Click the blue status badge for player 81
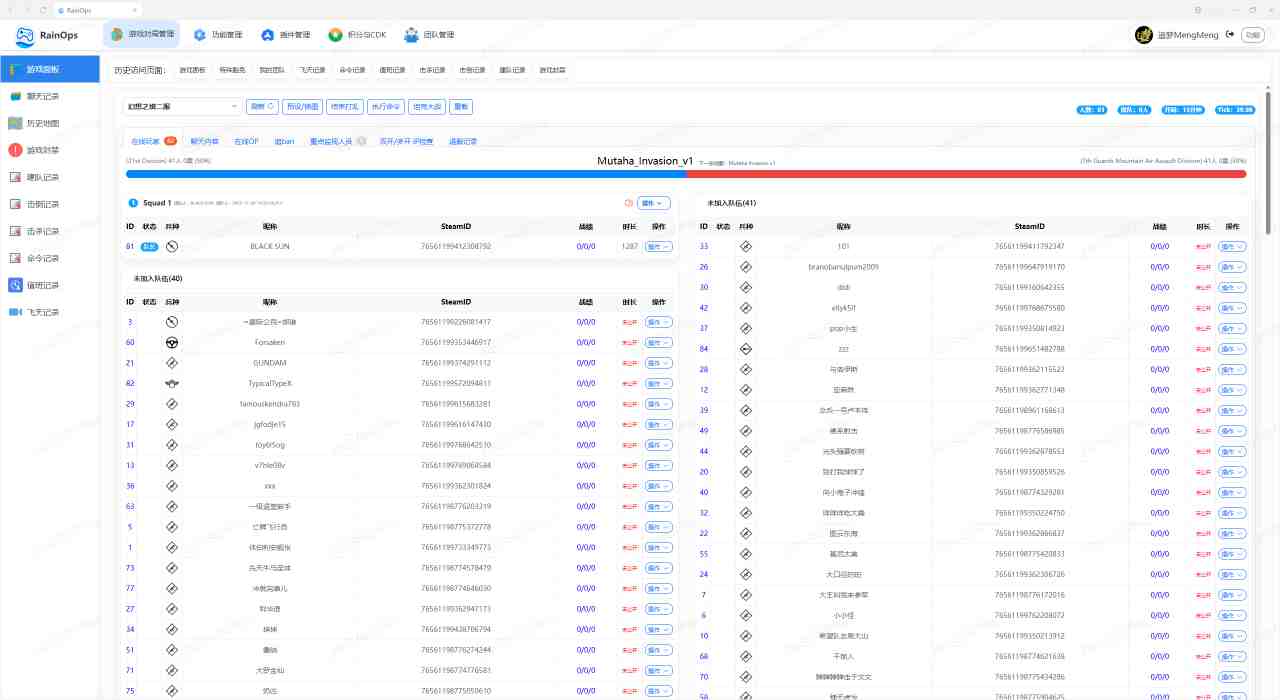 click(149, 246)
